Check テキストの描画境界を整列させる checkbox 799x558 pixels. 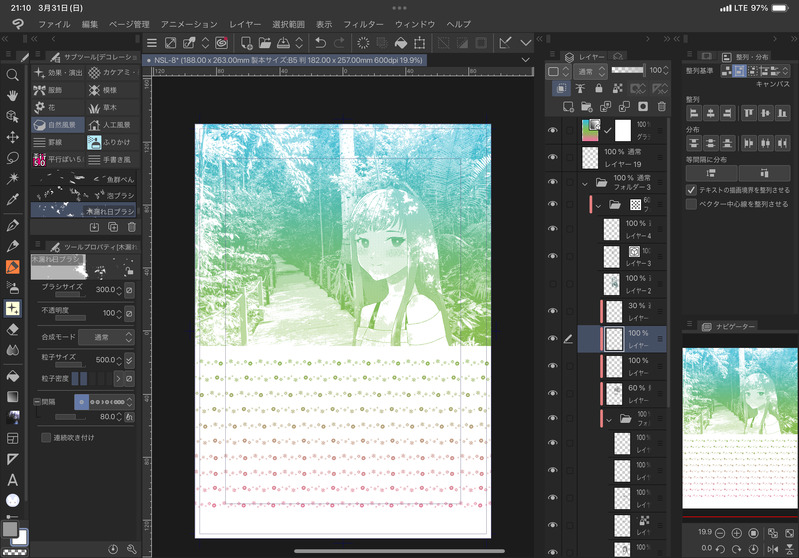coord(691,190)
